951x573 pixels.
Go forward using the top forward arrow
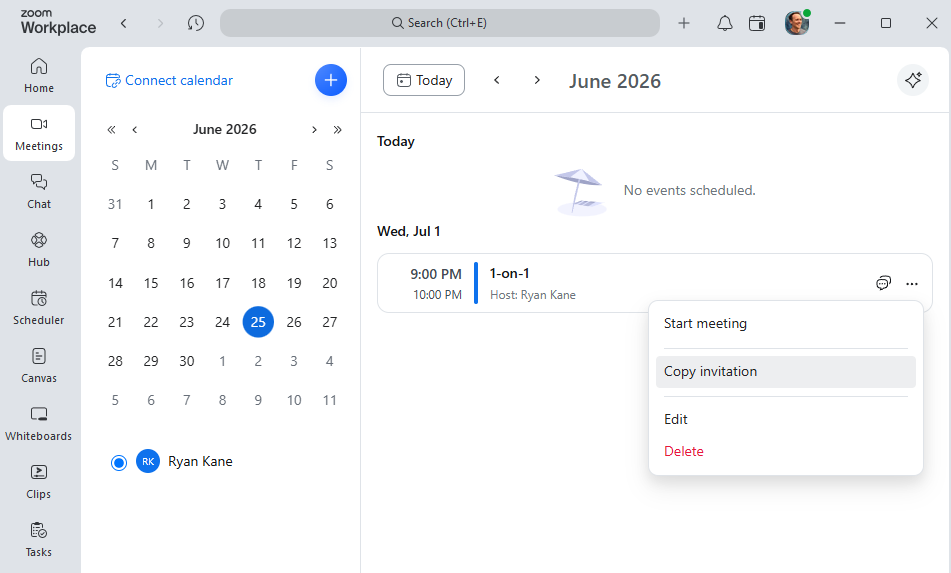tap(160, 23)
